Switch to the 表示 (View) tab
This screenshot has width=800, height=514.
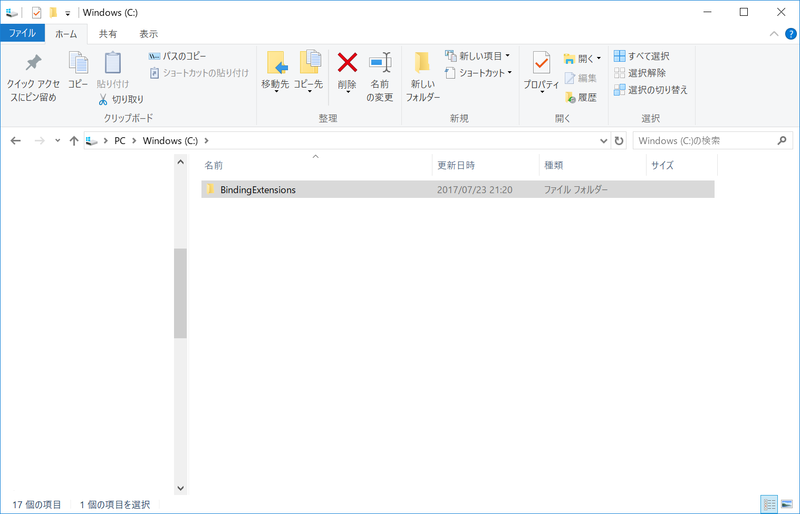pos(148,34)
